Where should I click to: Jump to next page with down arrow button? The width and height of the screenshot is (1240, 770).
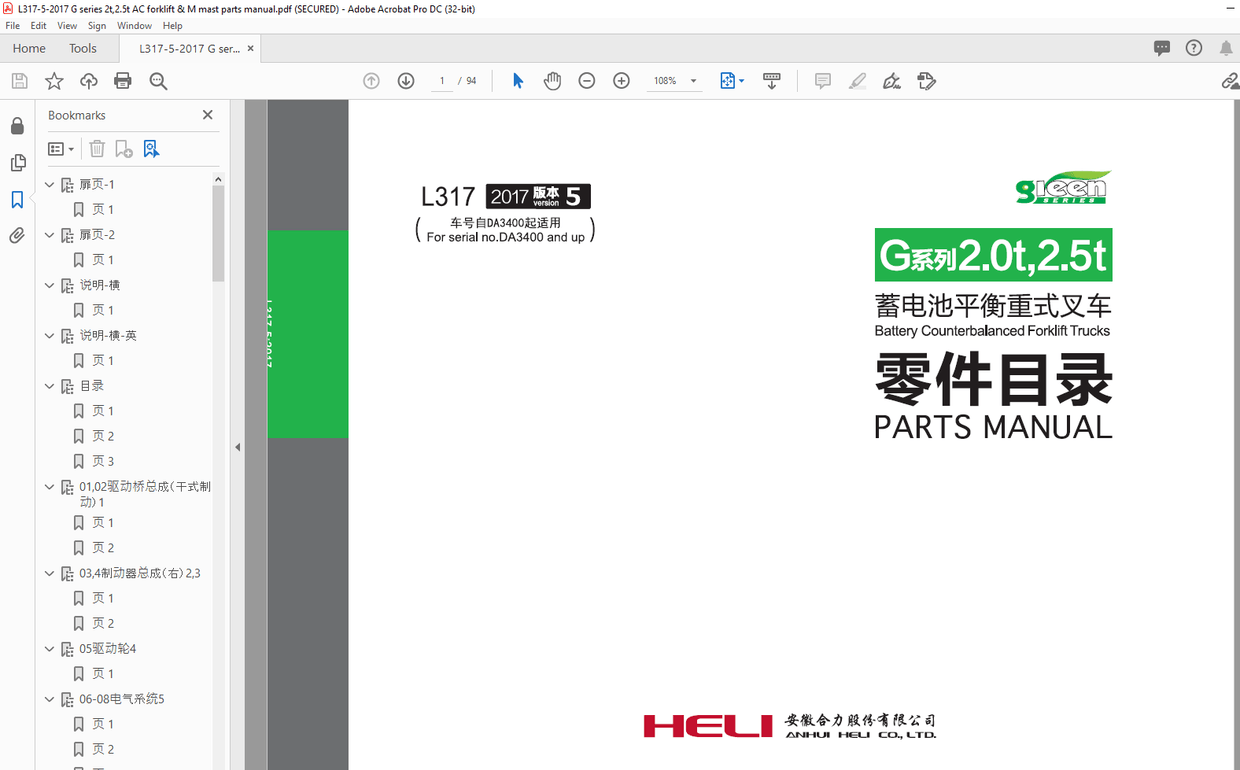pyautogui.click(x=406, y=81)
